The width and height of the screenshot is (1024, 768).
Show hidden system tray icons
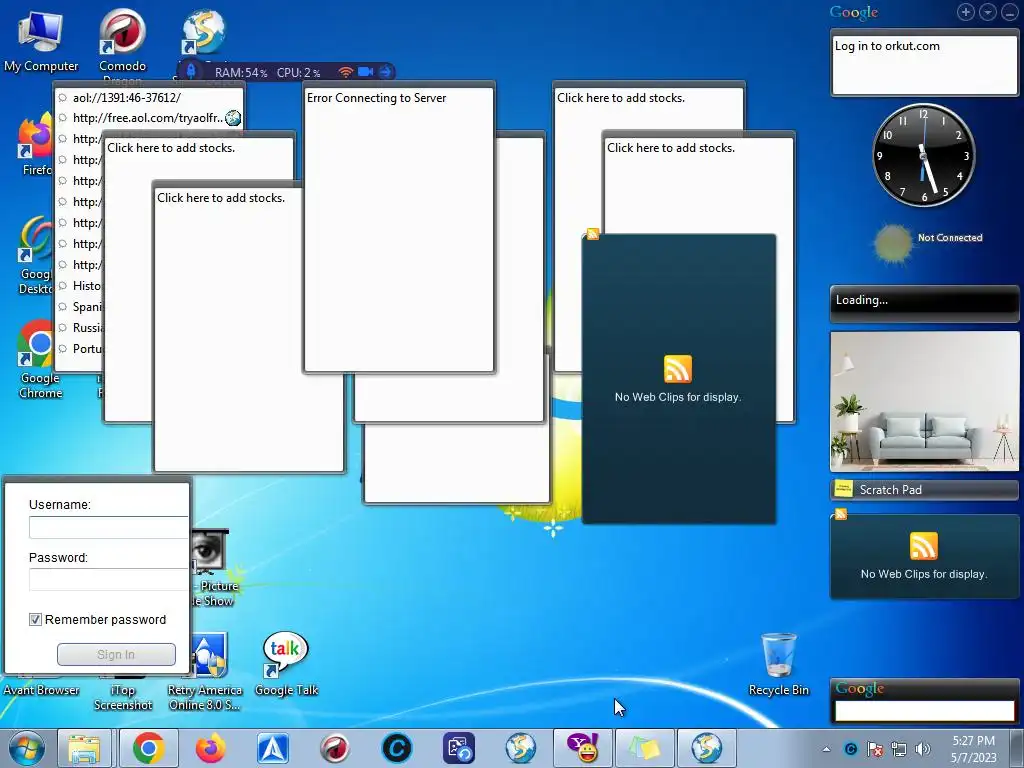point(827,749)
